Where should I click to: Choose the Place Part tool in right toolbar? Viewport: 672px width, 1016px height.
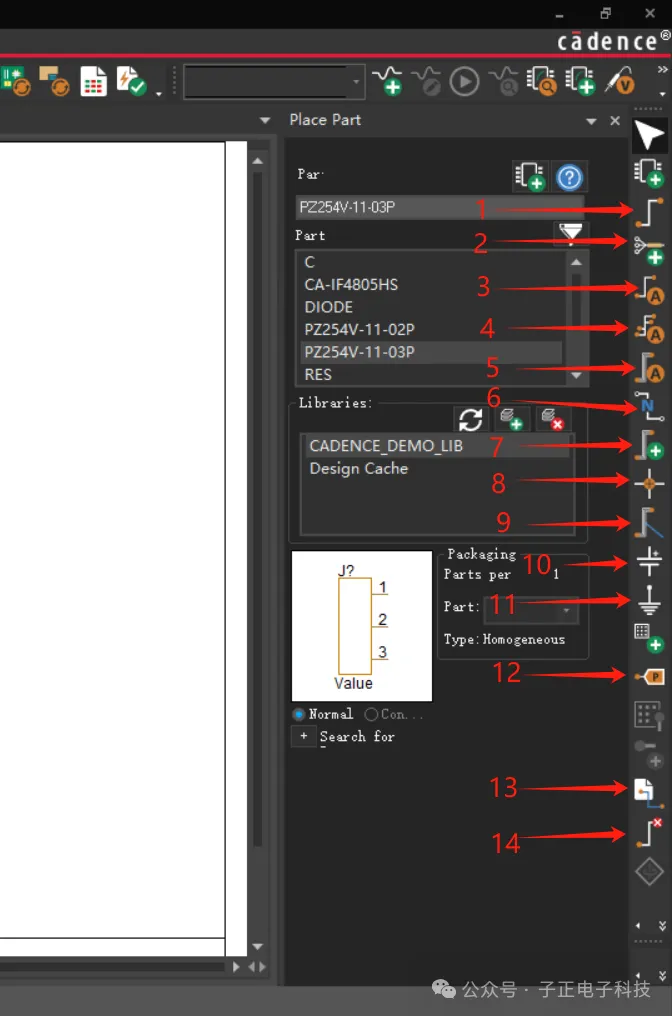pos(649,172)
